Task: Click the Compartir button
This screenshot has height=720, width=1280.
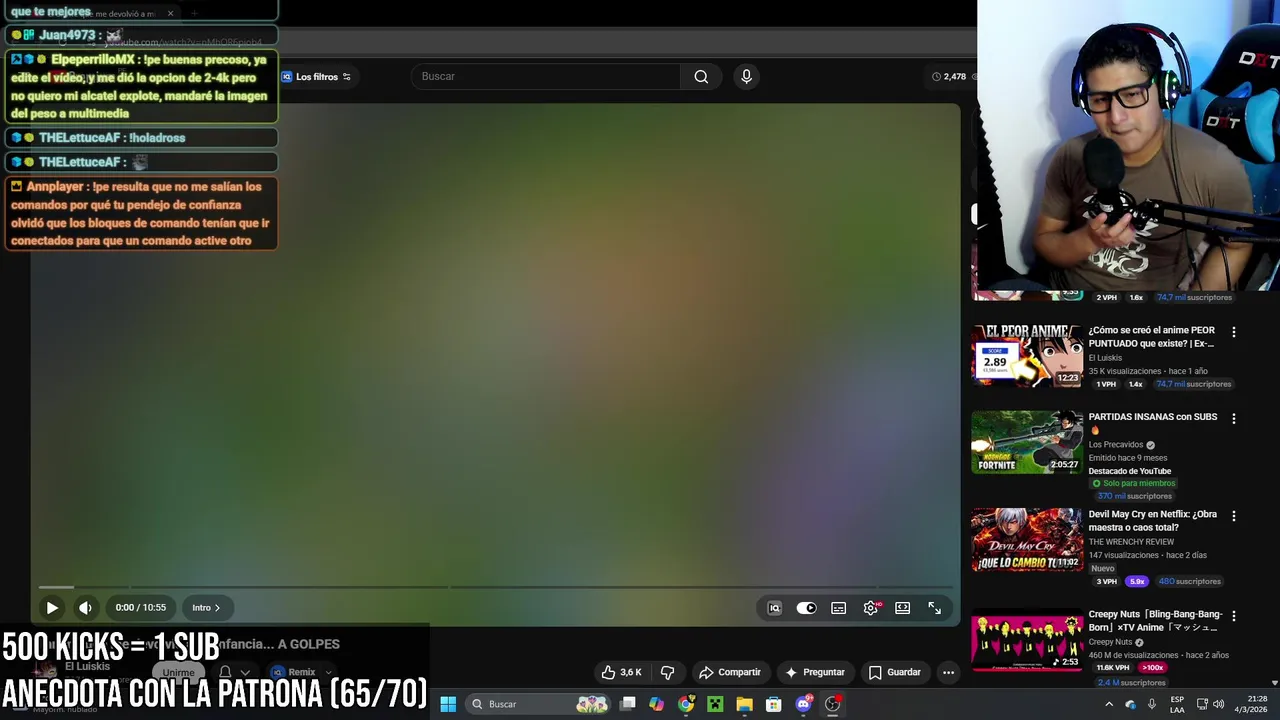Action: coord(730,672)
